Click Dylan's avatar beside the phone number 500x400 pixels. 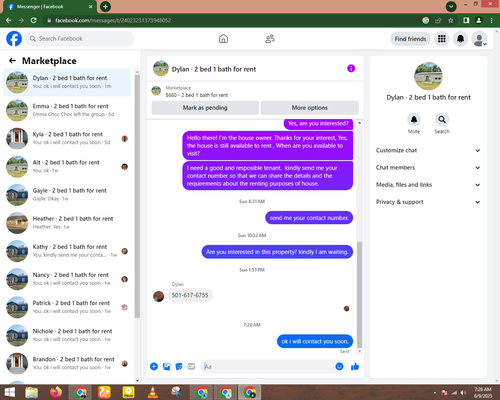pos(158,296)
